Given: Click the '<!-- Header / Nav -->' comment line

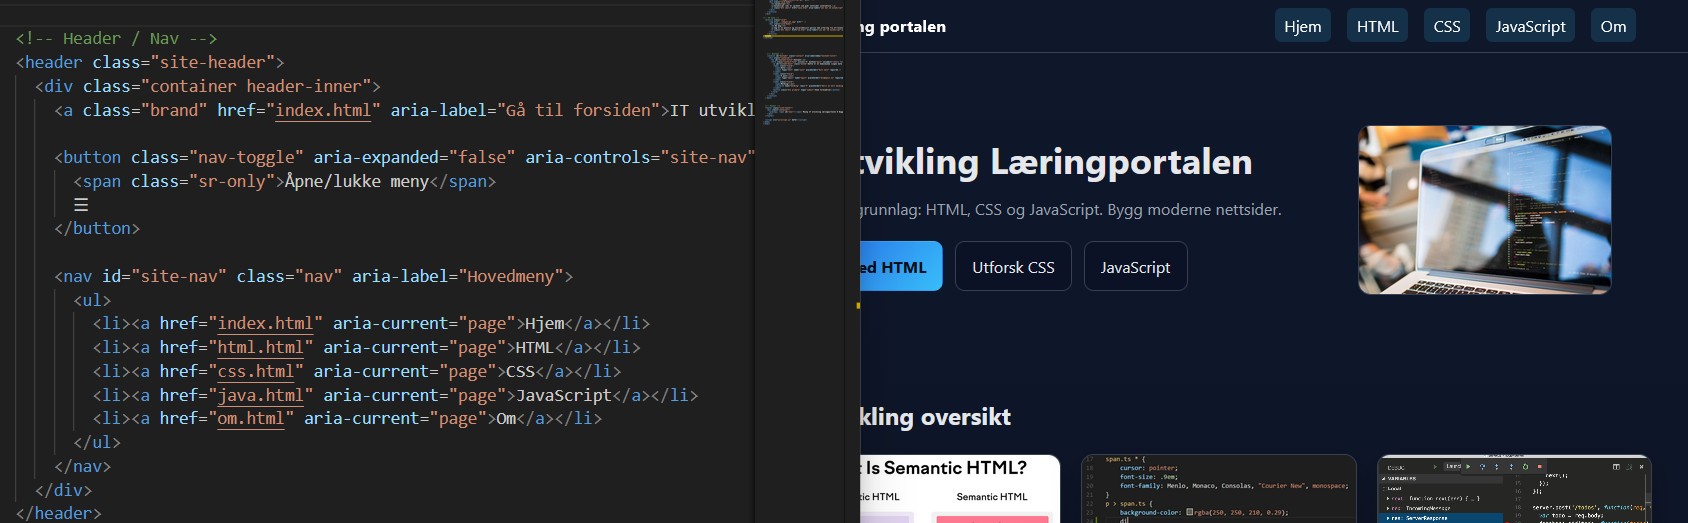Looking at the screenshot, I should 116,38.
